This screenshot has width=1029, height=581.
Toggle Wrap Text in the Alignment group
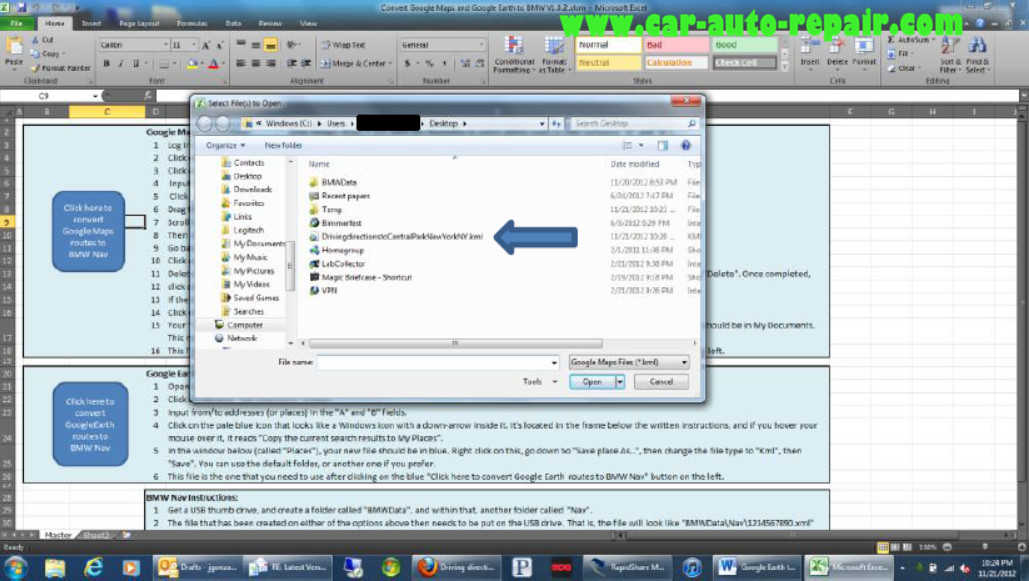(343, 45)
